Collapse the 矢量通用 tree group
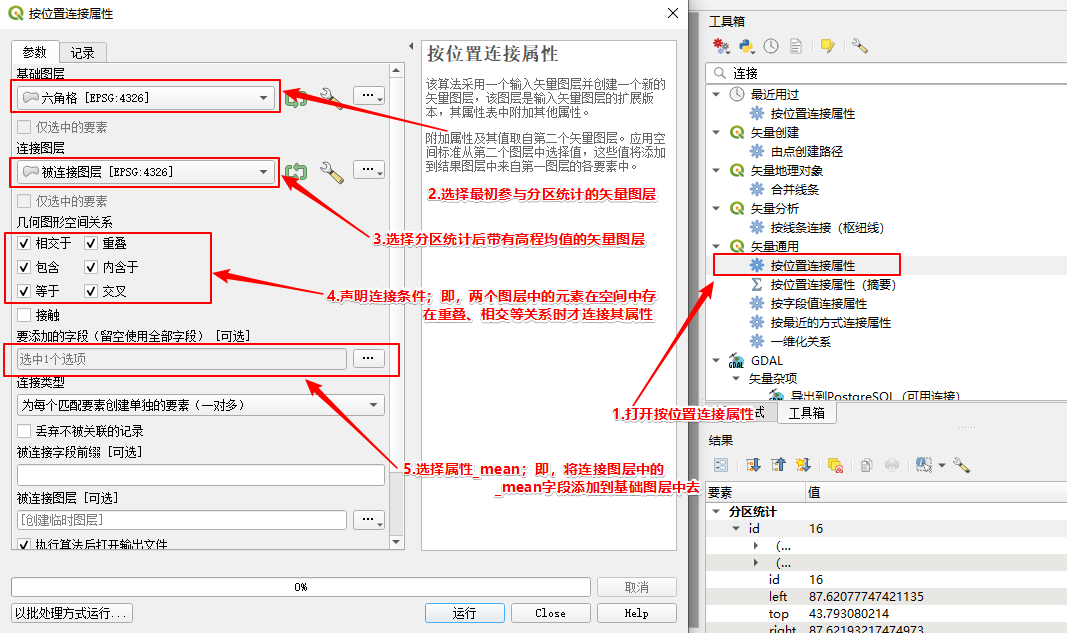Image resolution: width=1067 pixels, height=633 pixels. coord(716,246)
